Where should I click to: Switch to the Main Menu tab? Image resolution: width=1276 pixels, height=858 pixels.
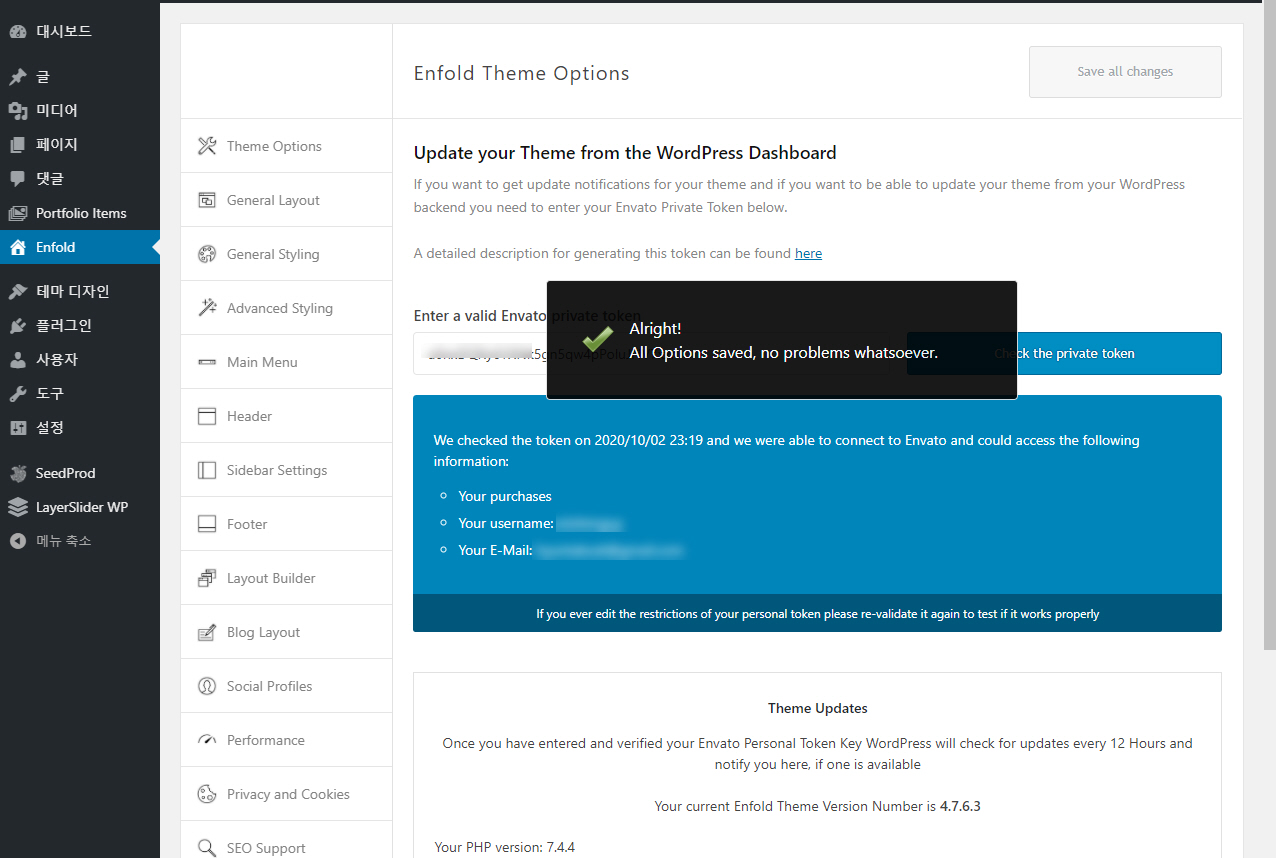[x=286, y=362]
